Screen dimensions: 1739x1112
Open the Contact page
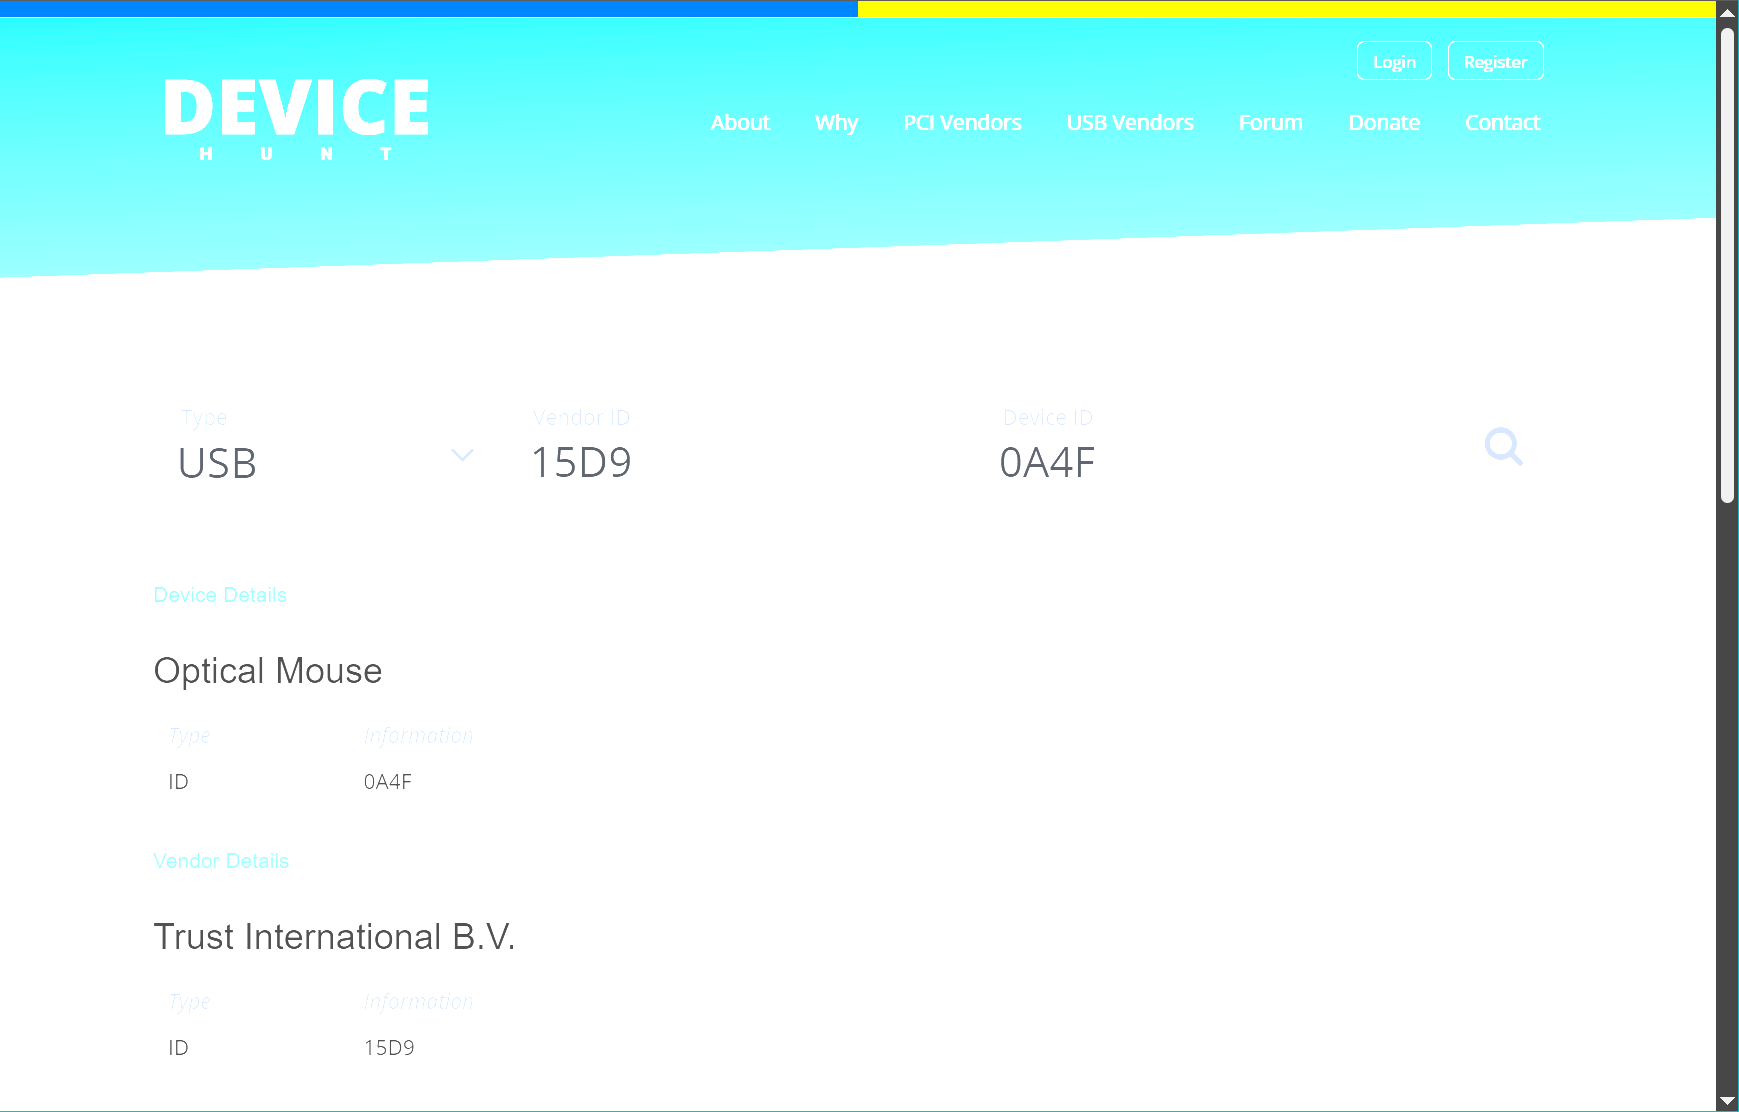(x=1502, y=123)
